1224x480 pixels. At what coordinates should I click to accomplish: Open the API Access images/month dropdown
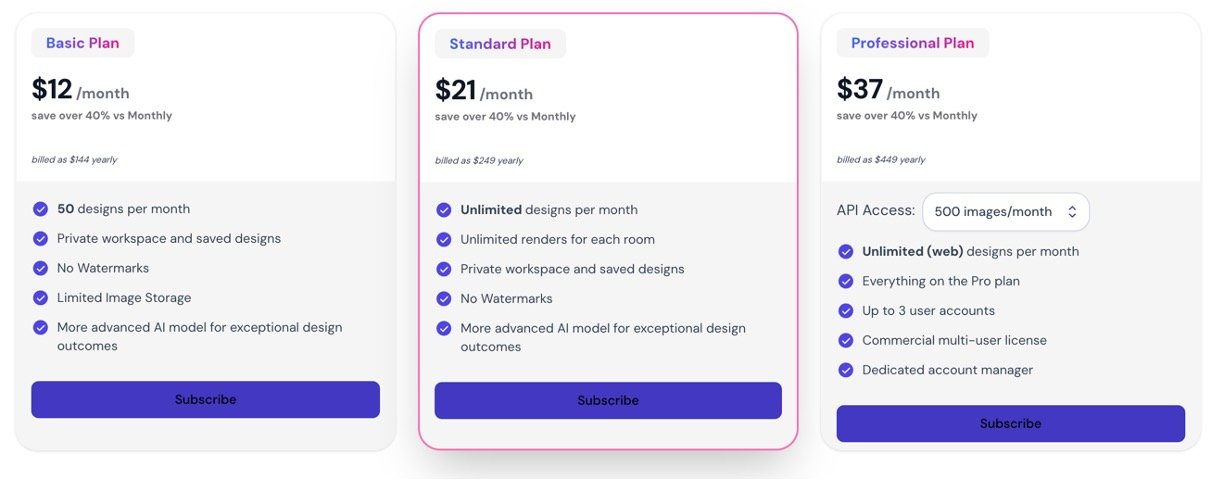pos(1004,212)
